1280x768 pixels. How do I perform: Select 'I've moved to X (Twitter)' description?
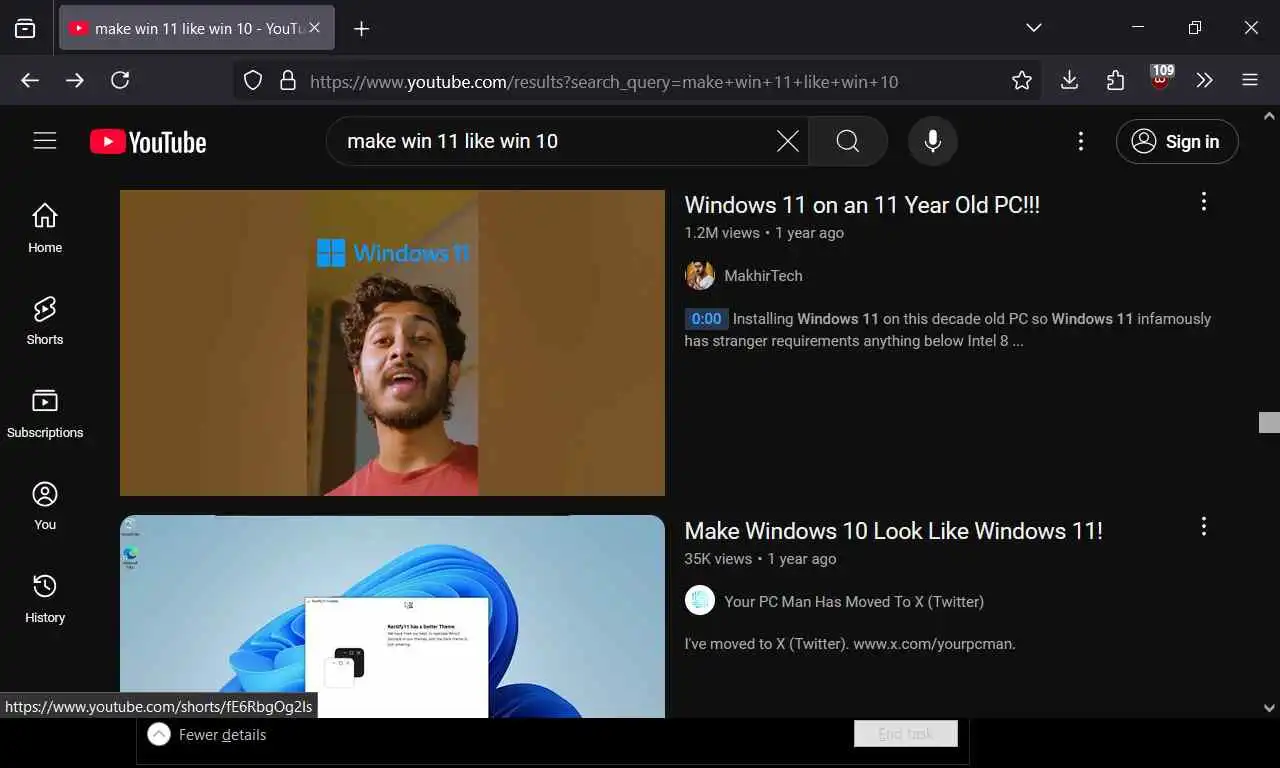pos(850,644)
